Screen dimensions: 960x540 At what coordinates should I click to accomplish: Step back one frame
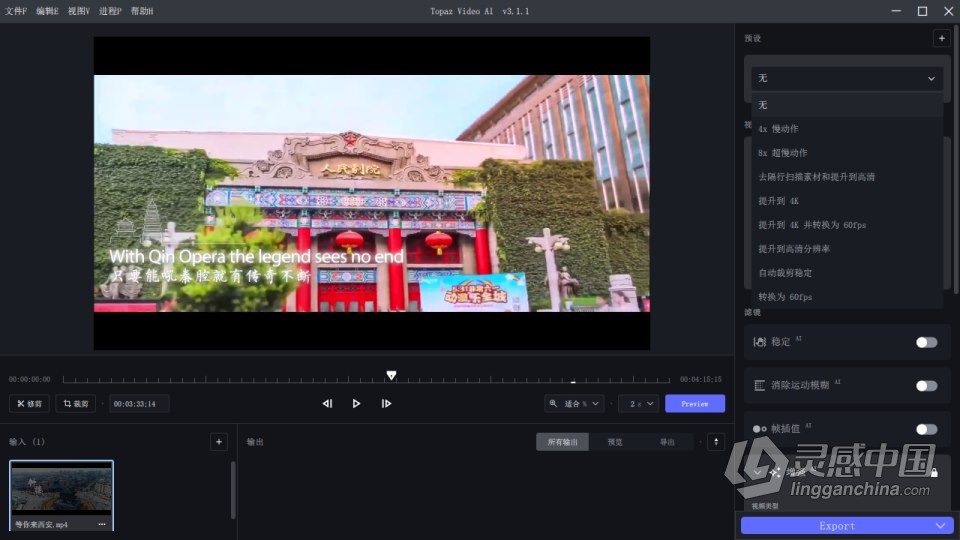click(x=327, y=403)
